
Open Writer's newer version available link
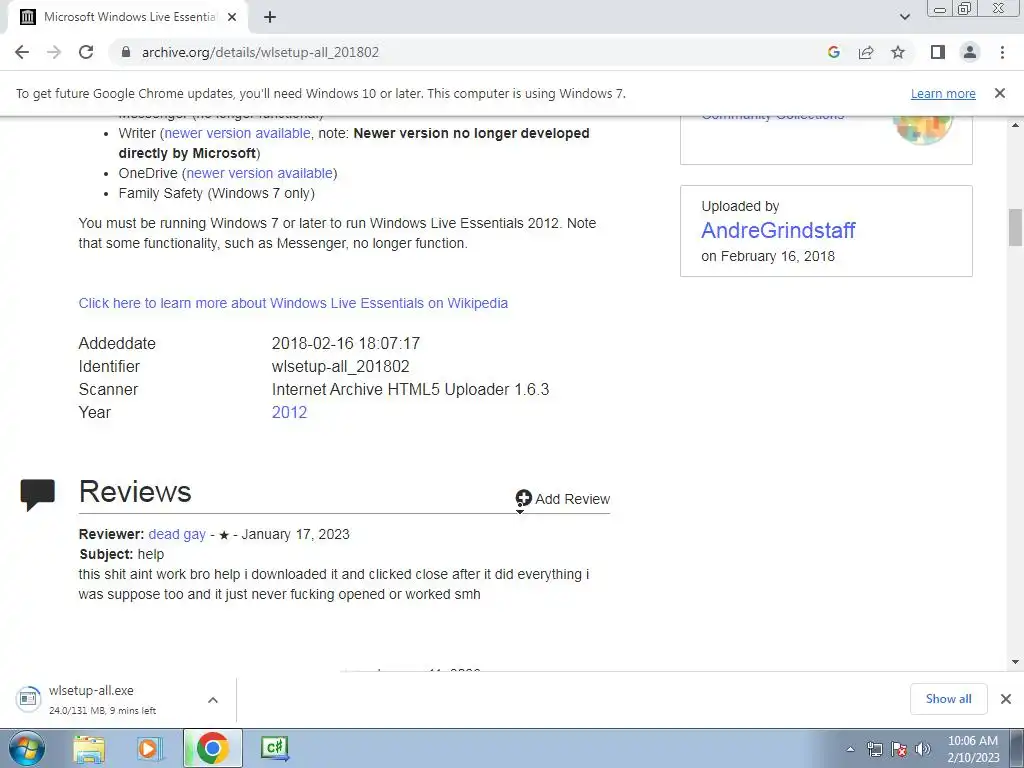(237, 133)
